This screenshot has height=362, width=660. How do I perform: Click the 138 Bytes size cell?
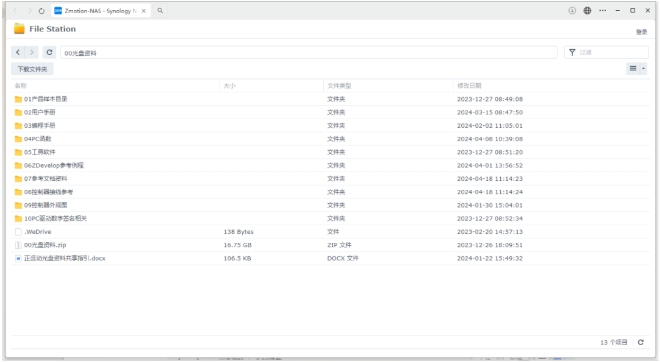coord(239,232)
